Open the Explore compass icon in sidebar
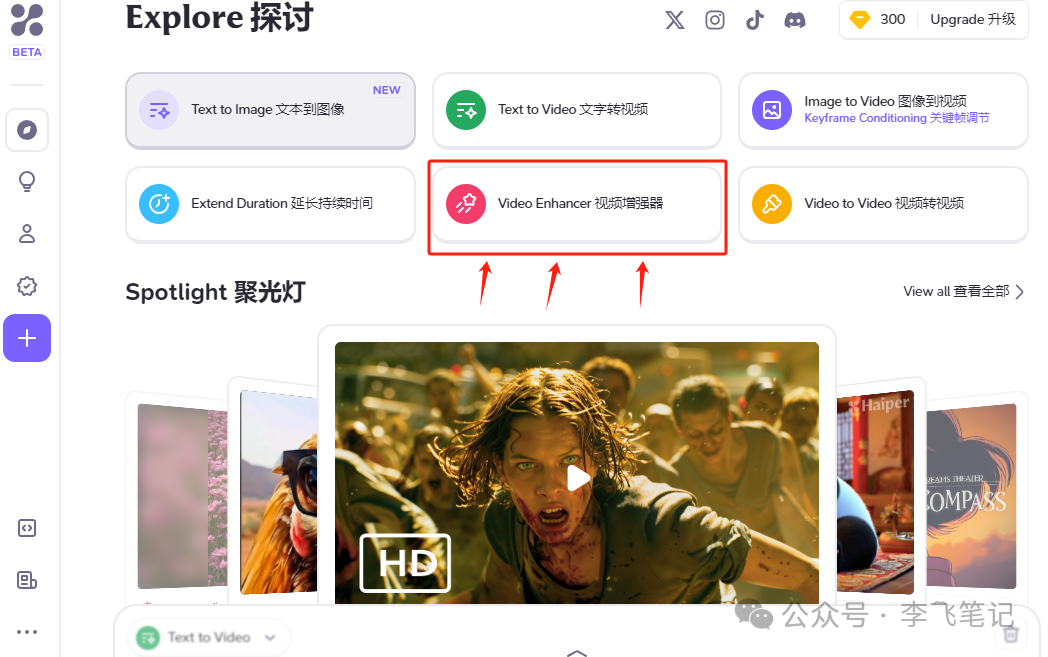The height and width of the screenshot is (657, 1048). [27, 130]
